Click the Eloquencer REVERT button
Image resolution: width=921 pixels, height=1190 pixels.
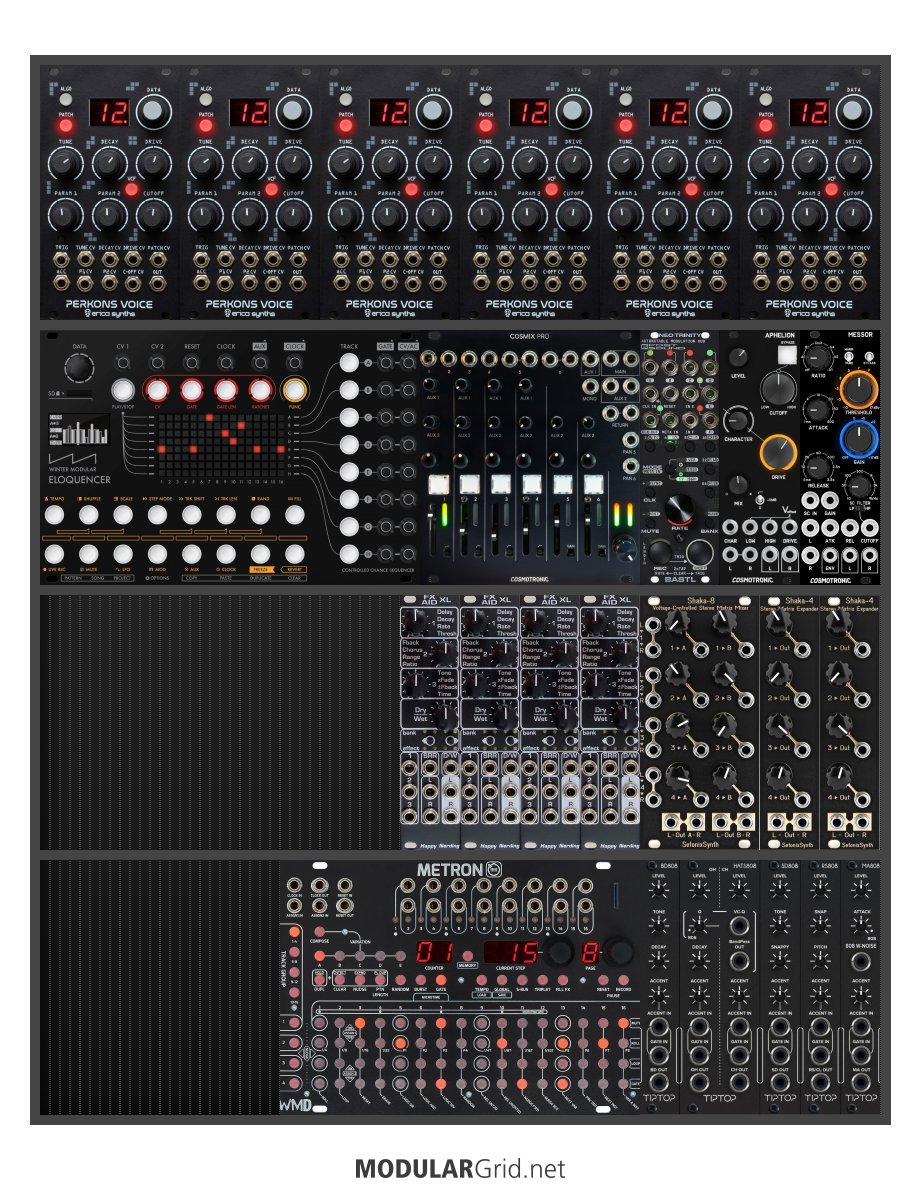294,554
